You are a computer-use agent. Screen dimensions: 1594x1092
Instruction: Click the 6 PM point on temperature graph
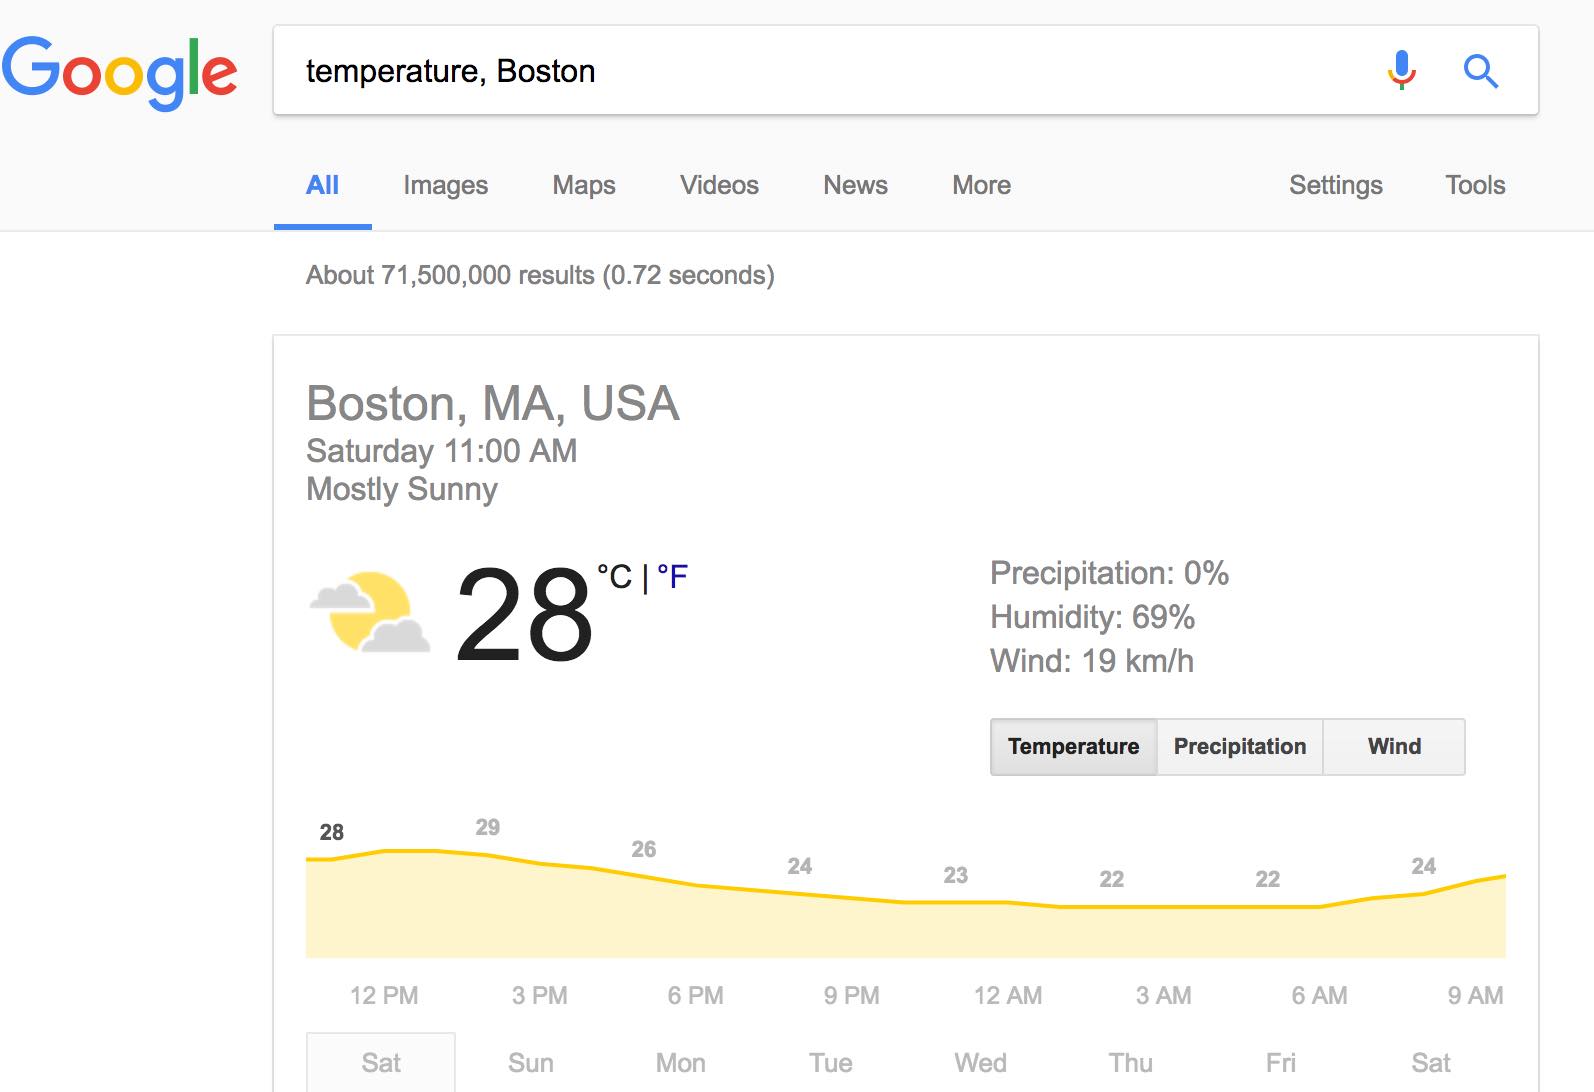coord(696,885)
